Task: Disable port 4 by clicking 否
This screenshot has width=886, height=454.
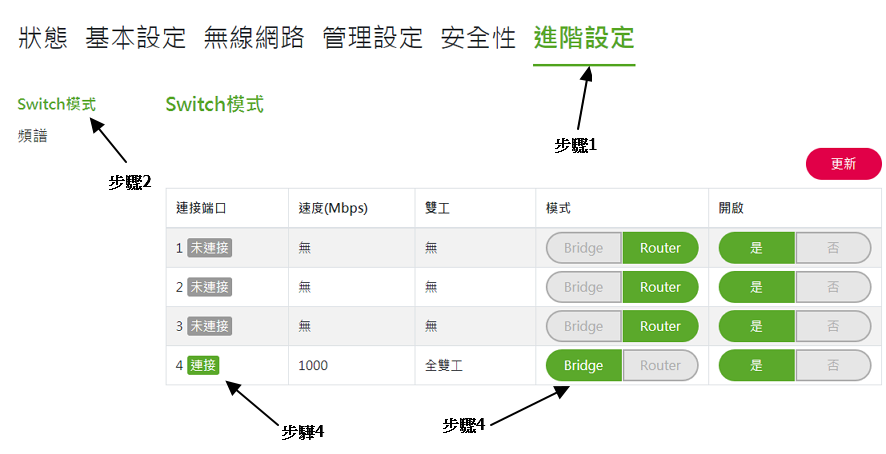Action: (x=833, y=365)
